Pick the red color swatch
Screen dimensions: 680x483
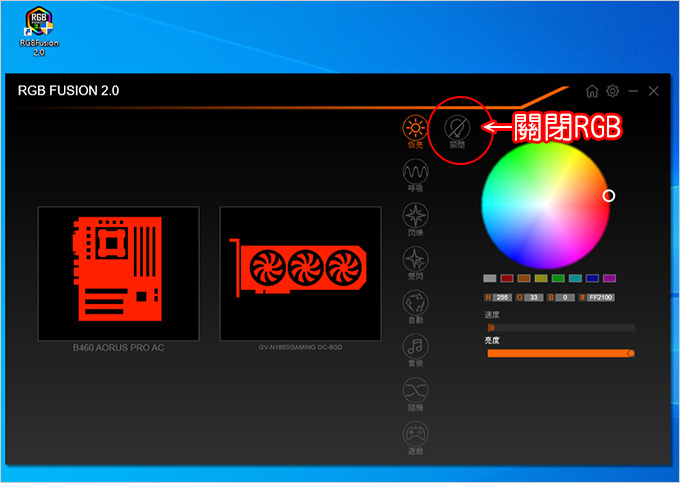tap(507, 278)
